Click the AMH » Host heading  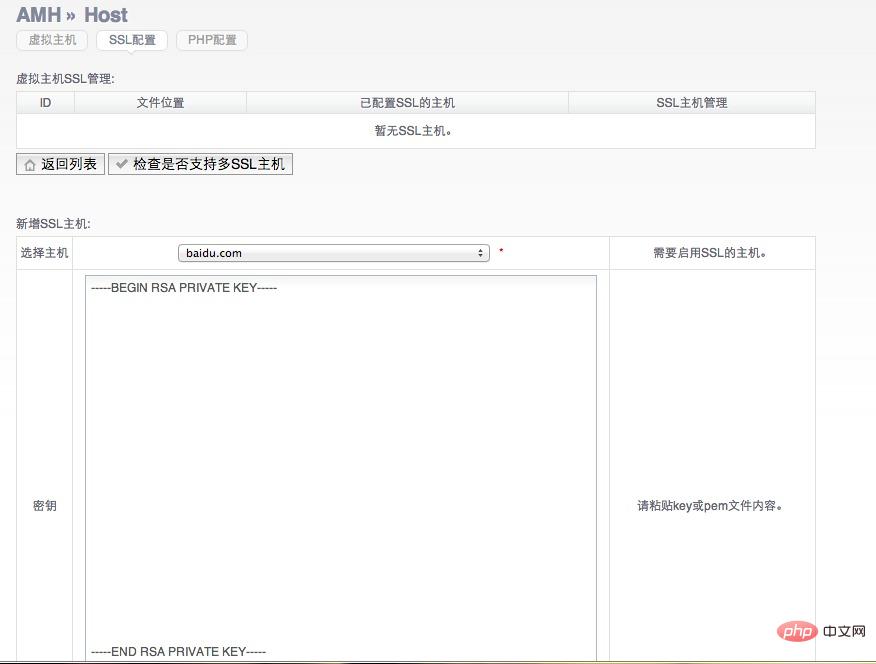(x=72, y=15)
